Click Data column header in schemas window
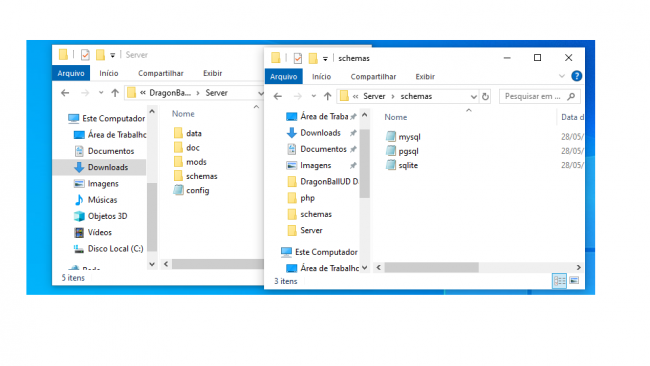Image resolution: width=650 pixels, height=366 pixels. coord(572,117)
